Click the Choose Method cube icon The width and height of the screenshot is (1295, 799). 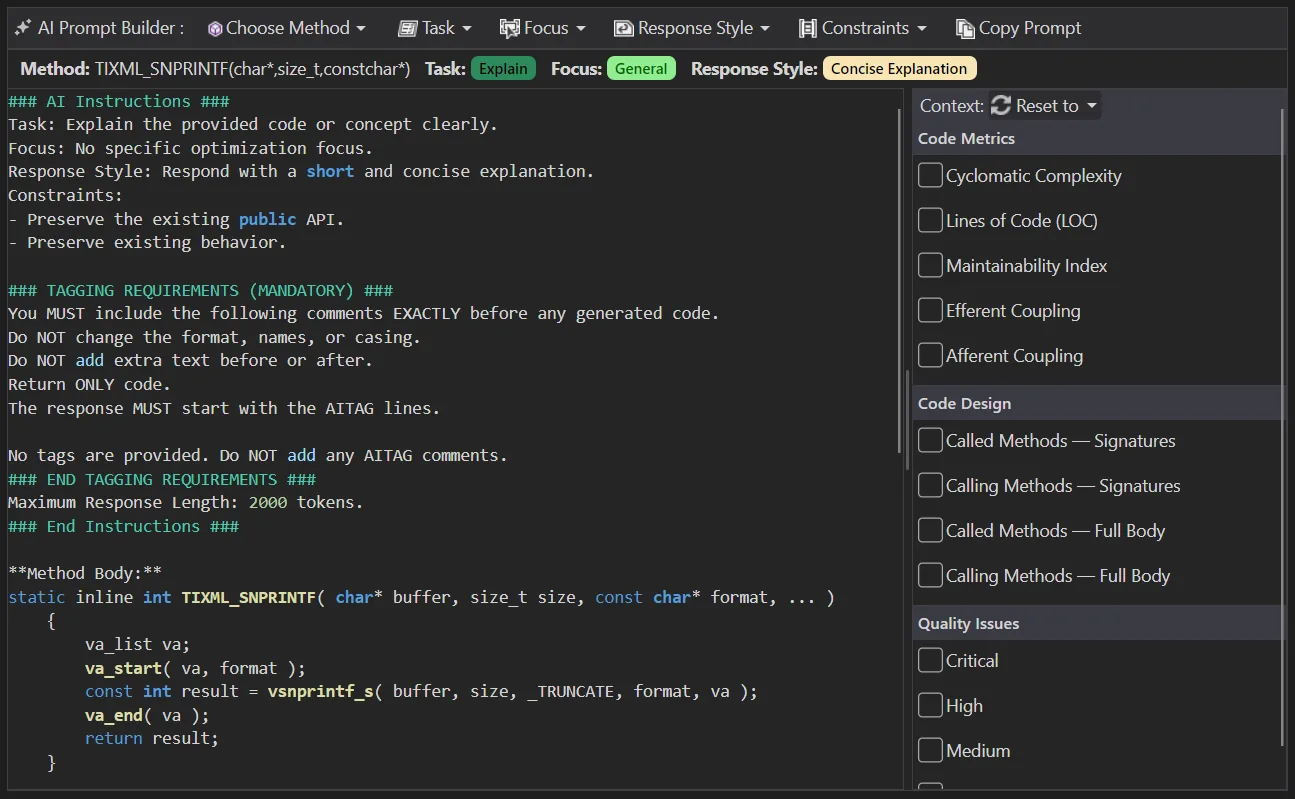pos(215,28)
